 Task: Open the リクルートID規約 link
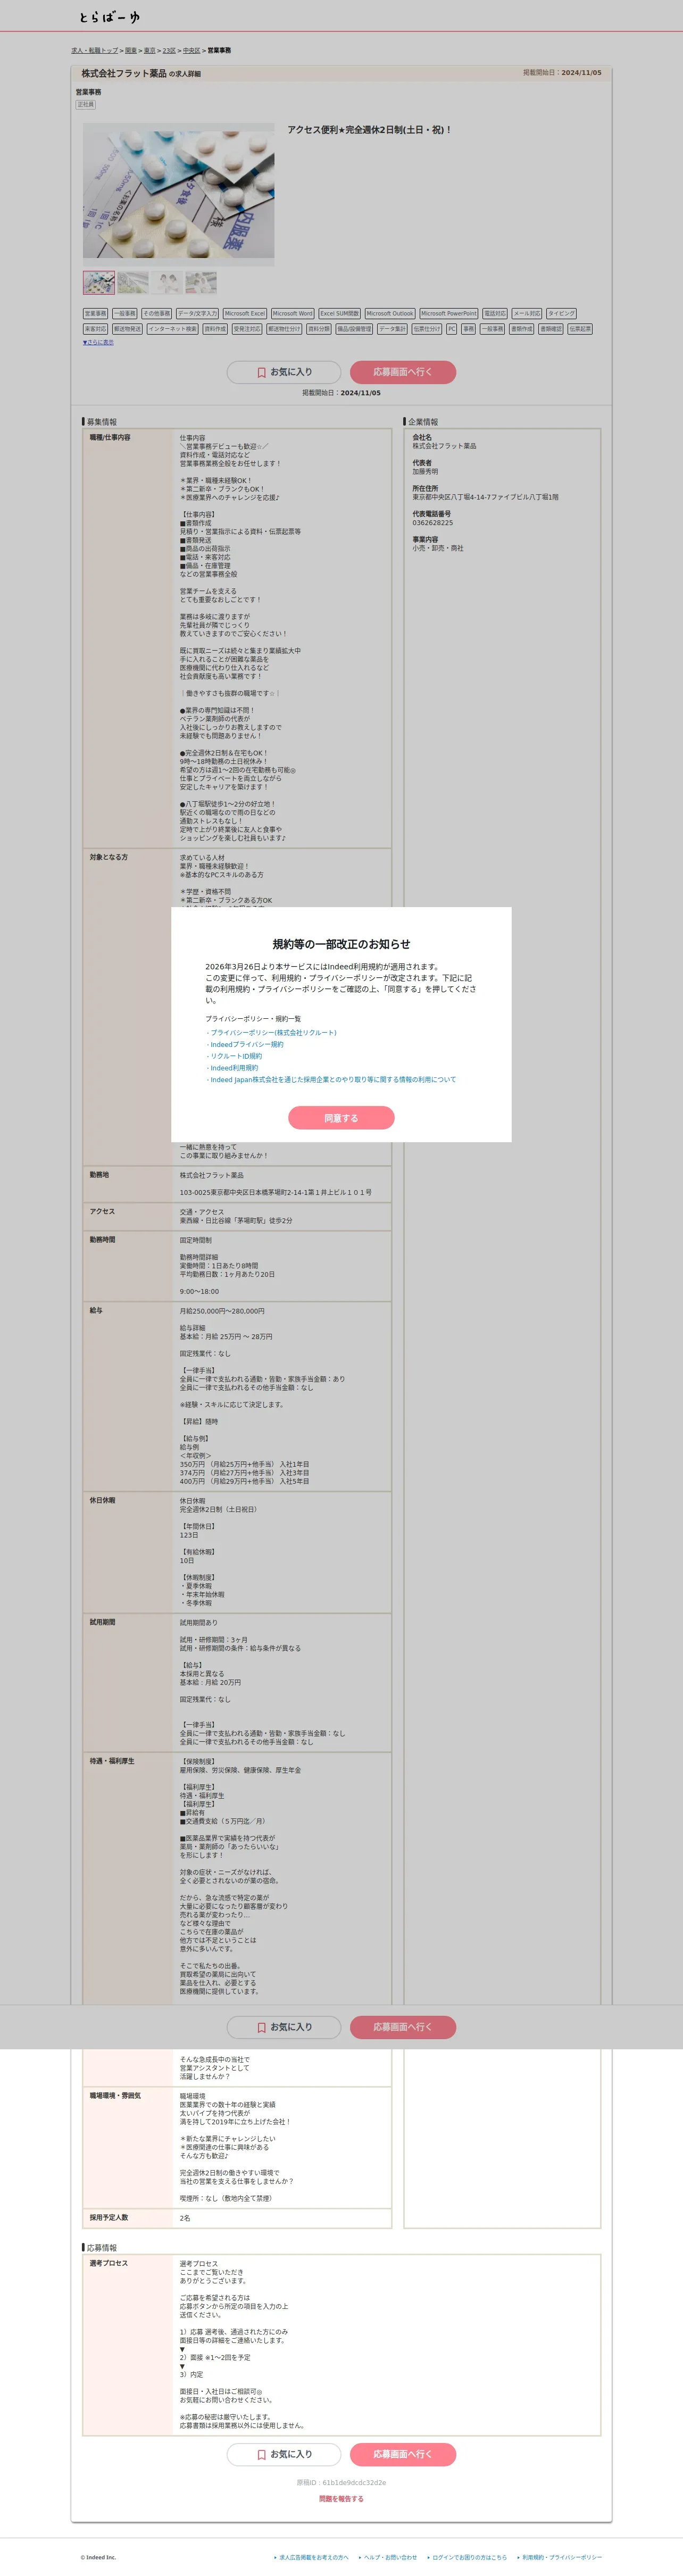(x=236, y=1056)
